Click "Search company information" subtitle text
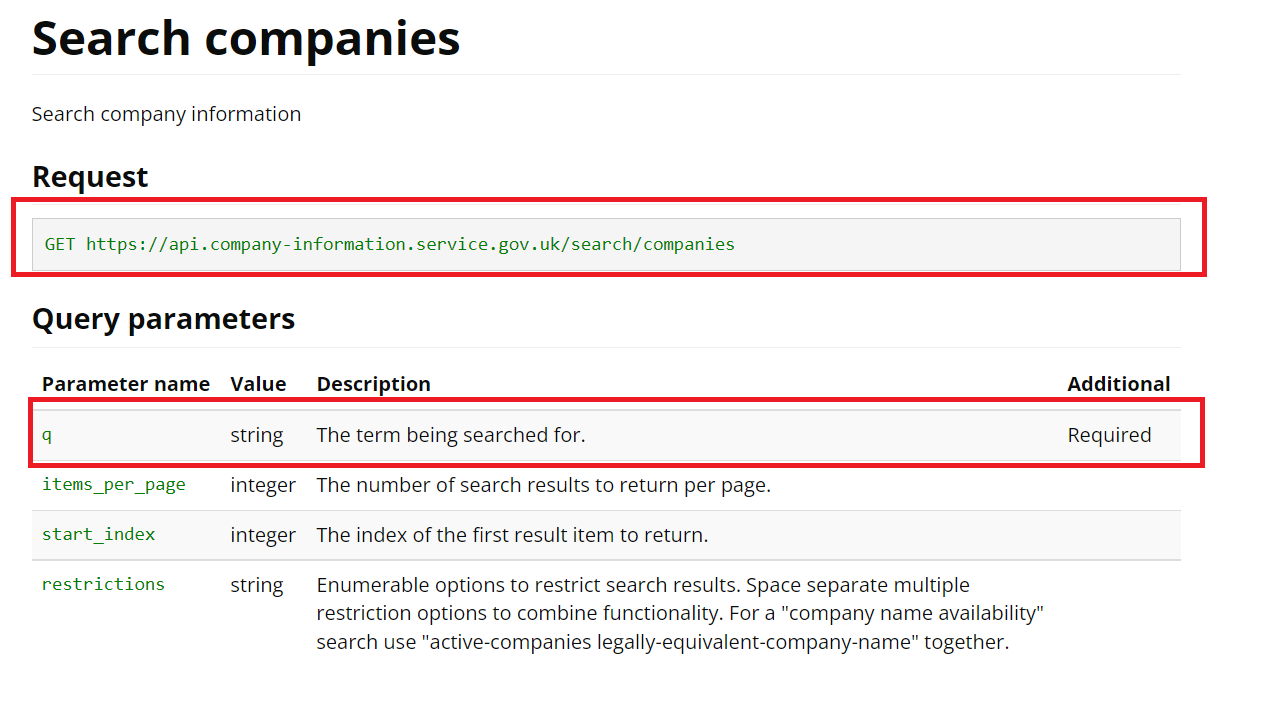Image resolution: width=1280 pixels, height=720 pixels. [x=166, y=114]
